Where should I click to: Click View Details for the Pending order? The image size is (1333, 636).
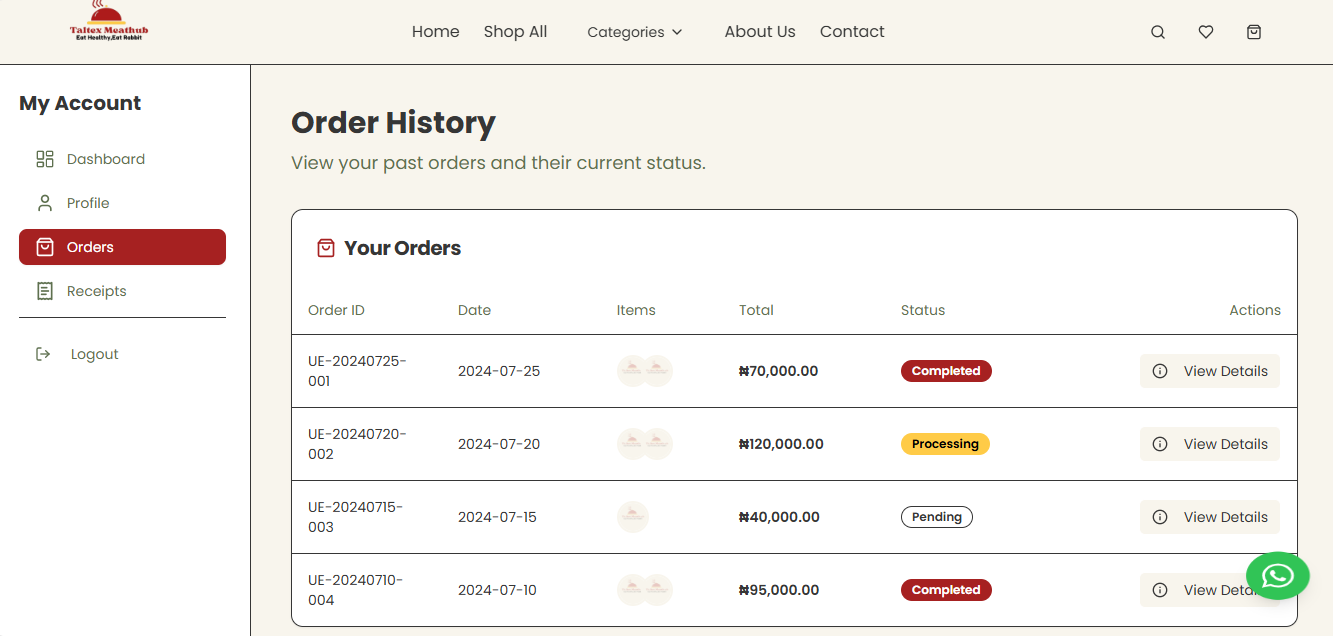tap(1210, 517)
